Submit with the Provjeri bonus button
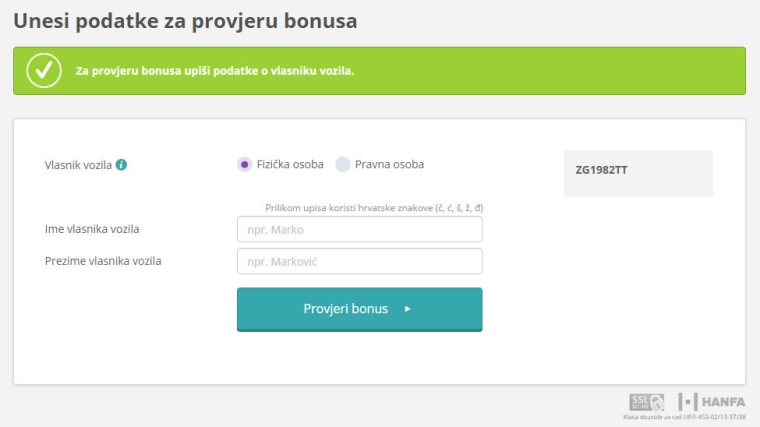The height and width of the screenshot is (427, 760). click(x=360, y=309)
